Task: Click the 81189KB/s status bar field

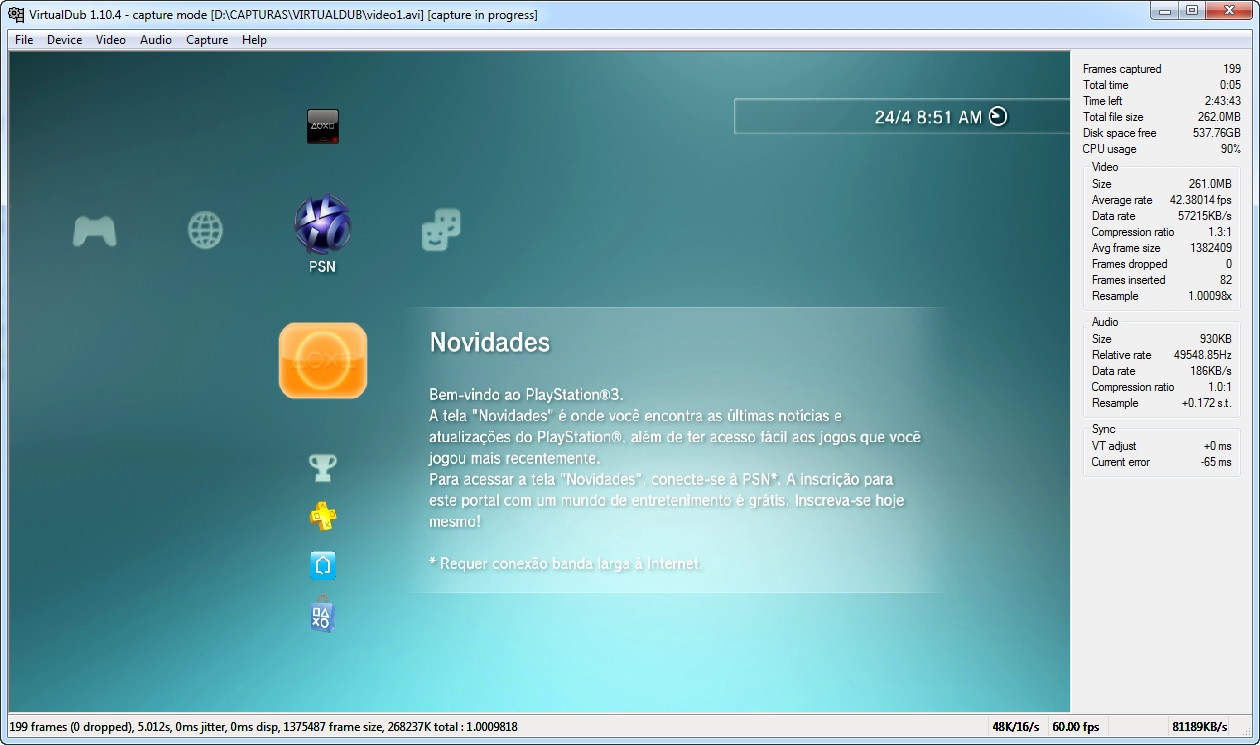Action: [1200, 727]
